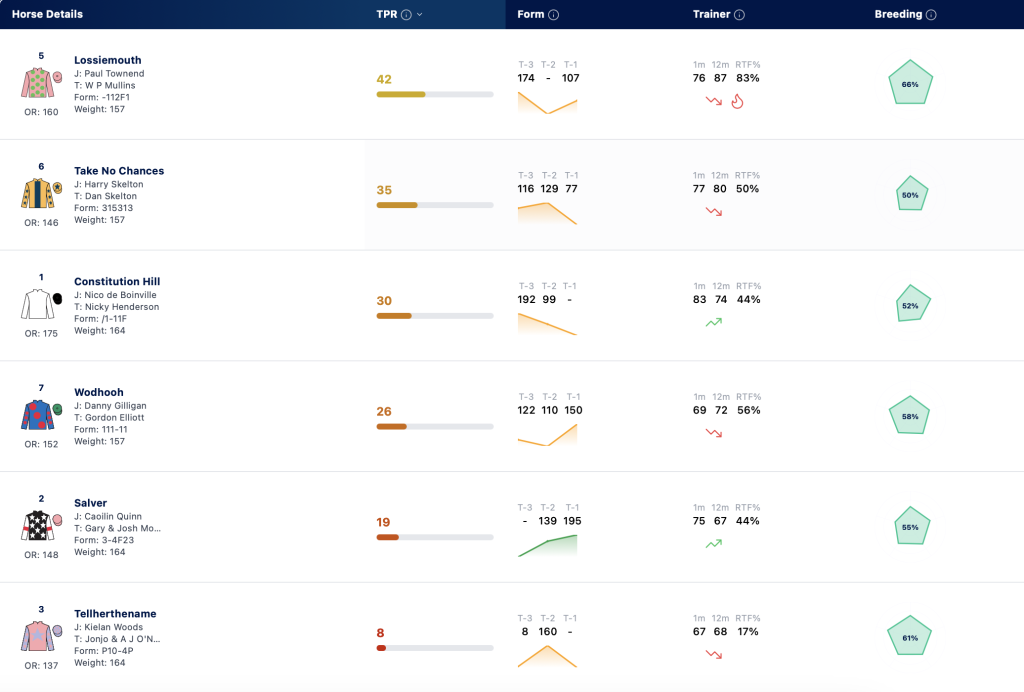Click Salver's green form sparkline chart
1024x692 pixels.
pos(547,546)
